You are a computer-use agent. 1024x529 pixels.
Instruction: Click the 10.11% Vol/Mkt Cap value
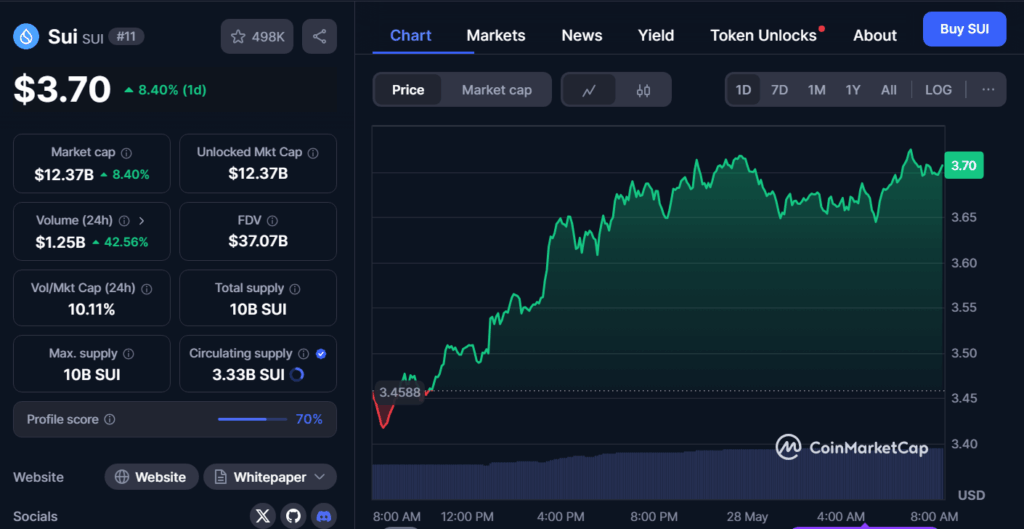[91, 310]
